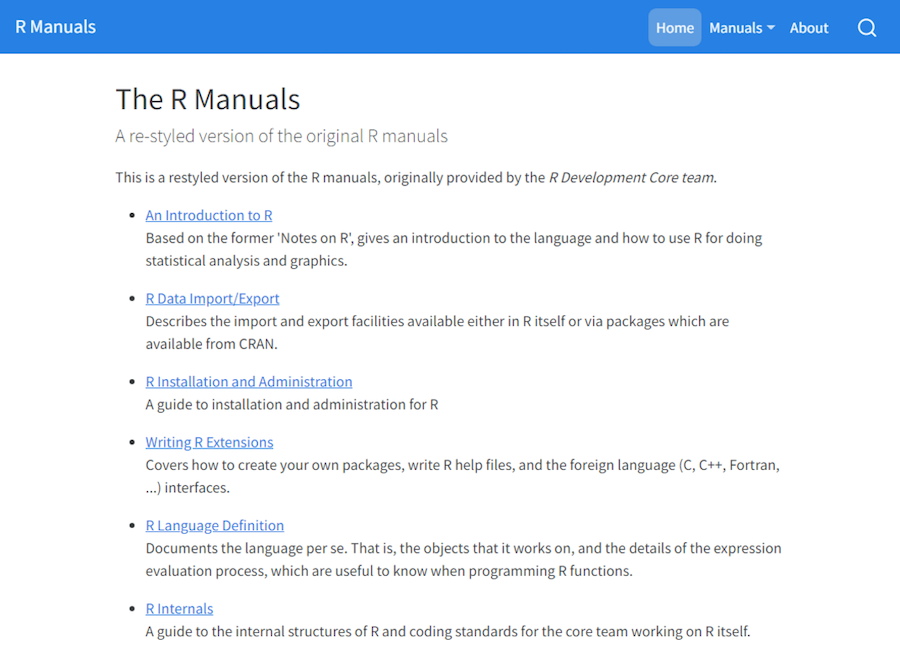
Task: Follow the R Data Import/Export link
Action: 212,298
